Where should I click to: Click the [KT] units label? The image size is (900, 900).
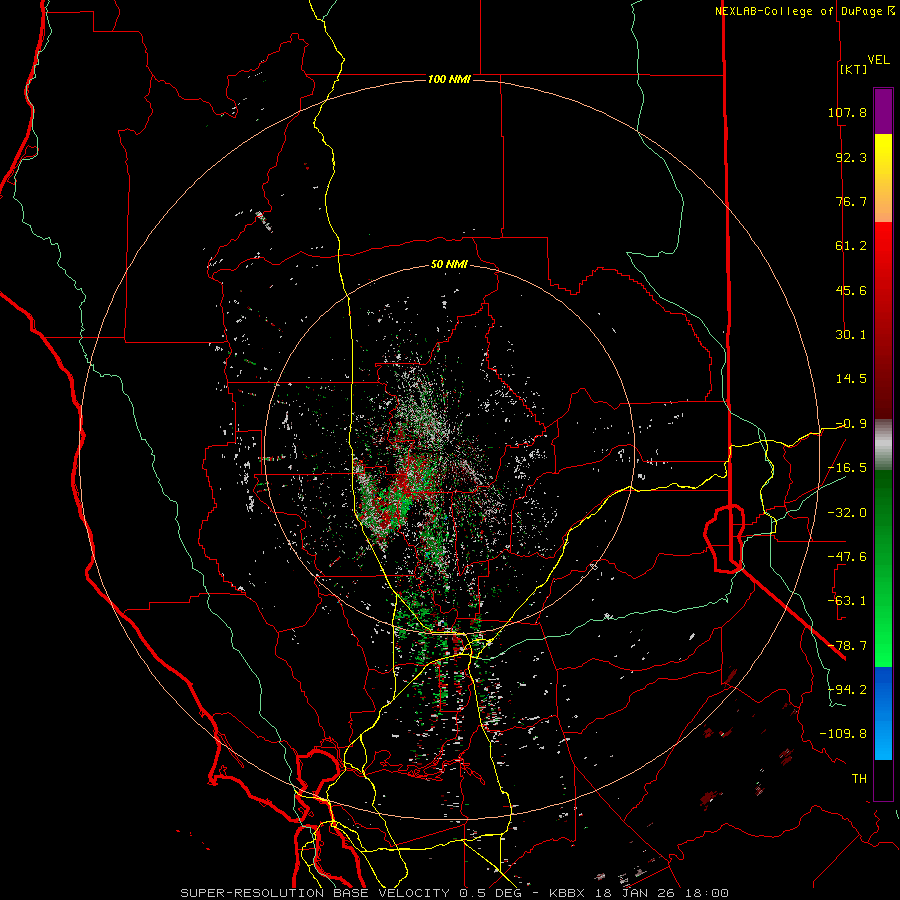coord(854,69)
